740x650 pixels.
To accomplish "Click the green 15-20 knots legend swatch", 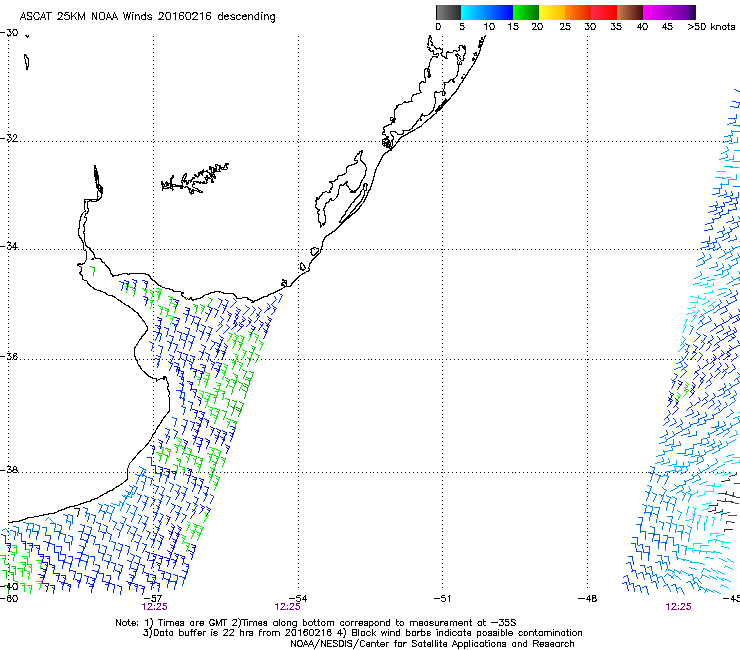I will click(526, 12).
